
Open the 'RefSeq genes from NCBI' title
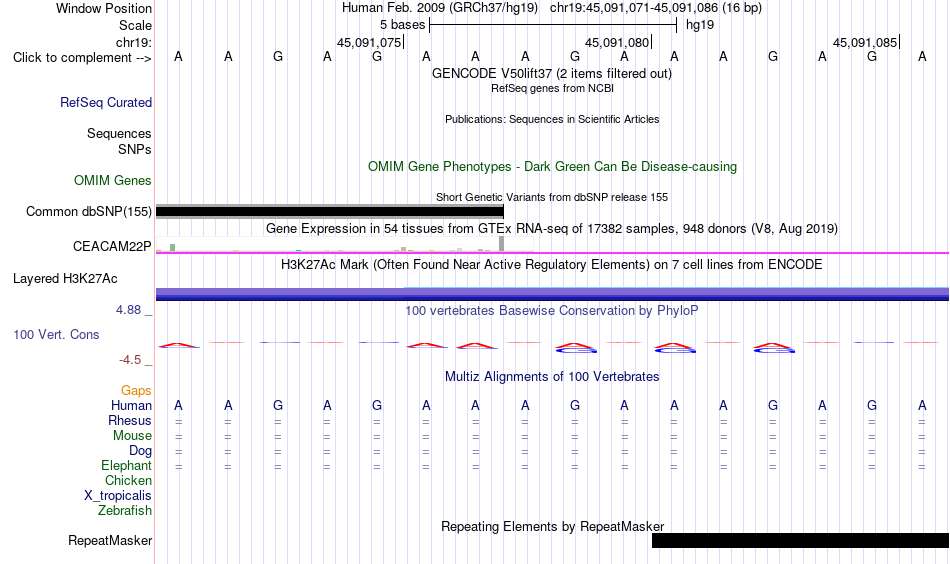coord(552,88)
